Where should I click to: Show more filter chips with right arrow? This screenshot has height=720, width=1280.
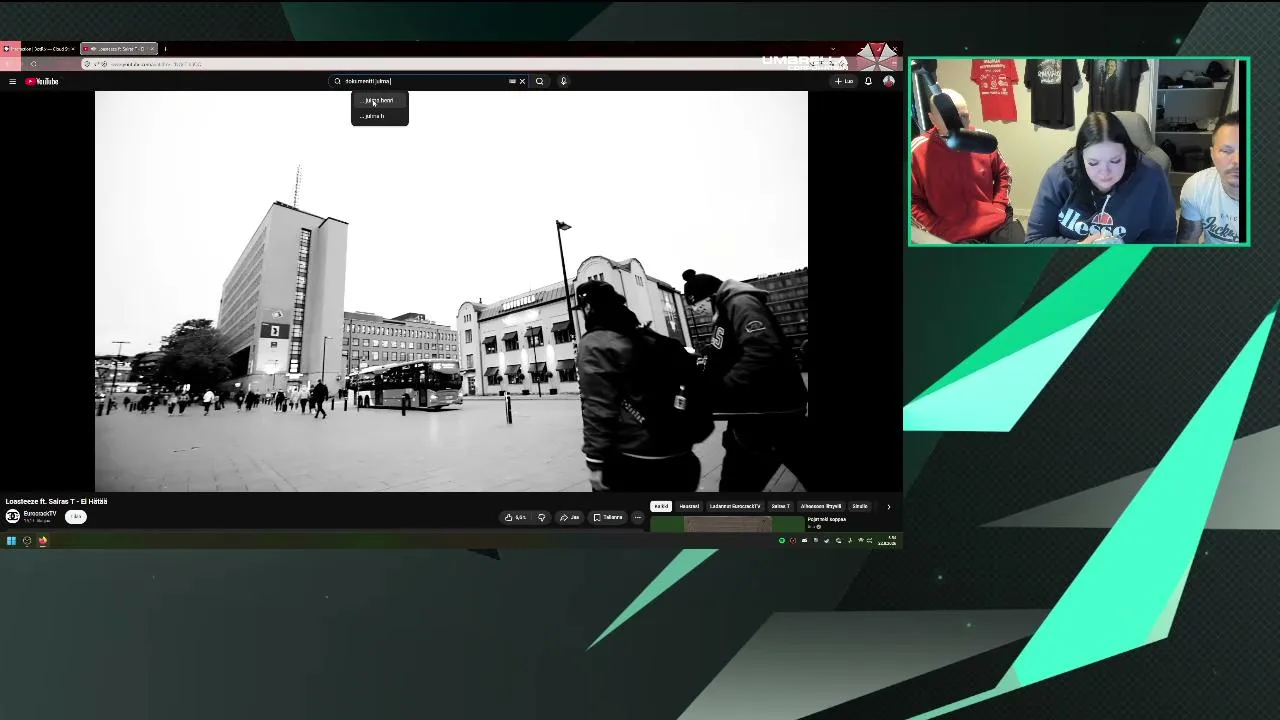888,506
